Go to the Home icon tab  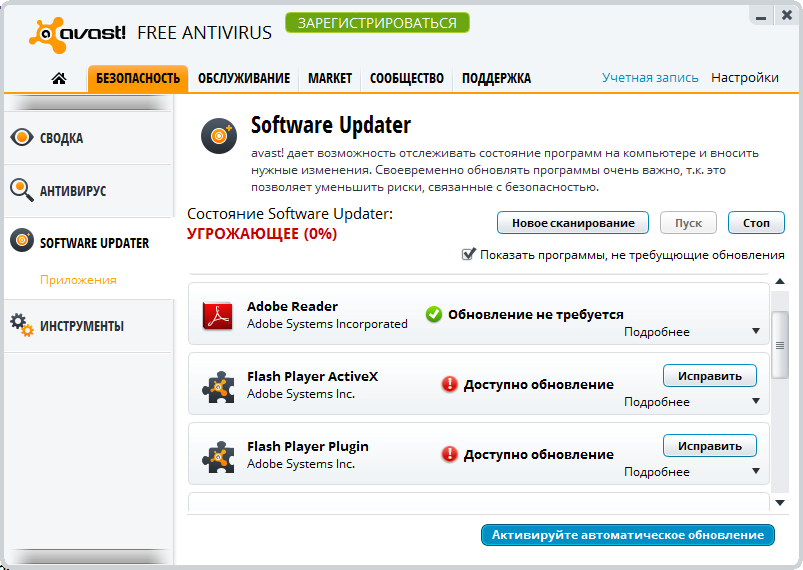pos(59,78)
